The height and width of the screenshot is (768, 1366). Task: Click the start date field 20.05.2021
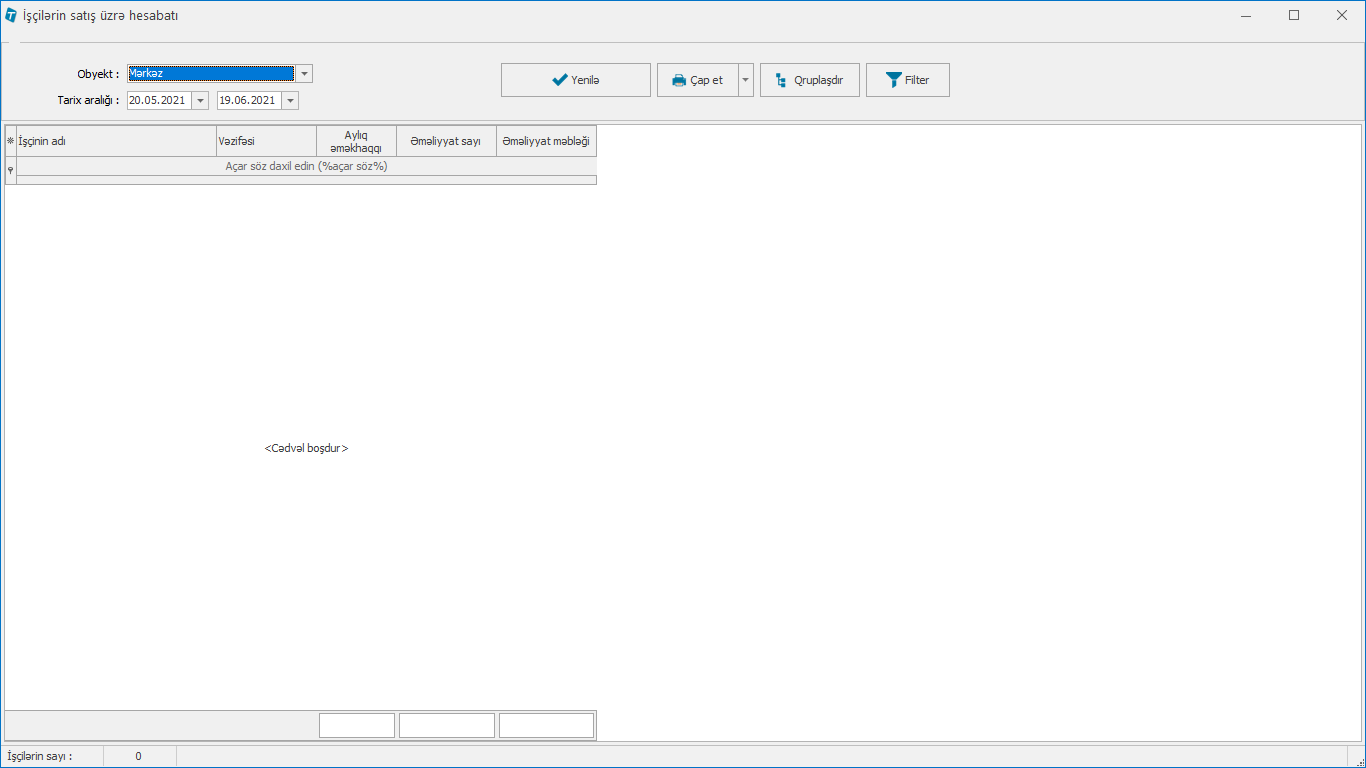tap(158, 101)
